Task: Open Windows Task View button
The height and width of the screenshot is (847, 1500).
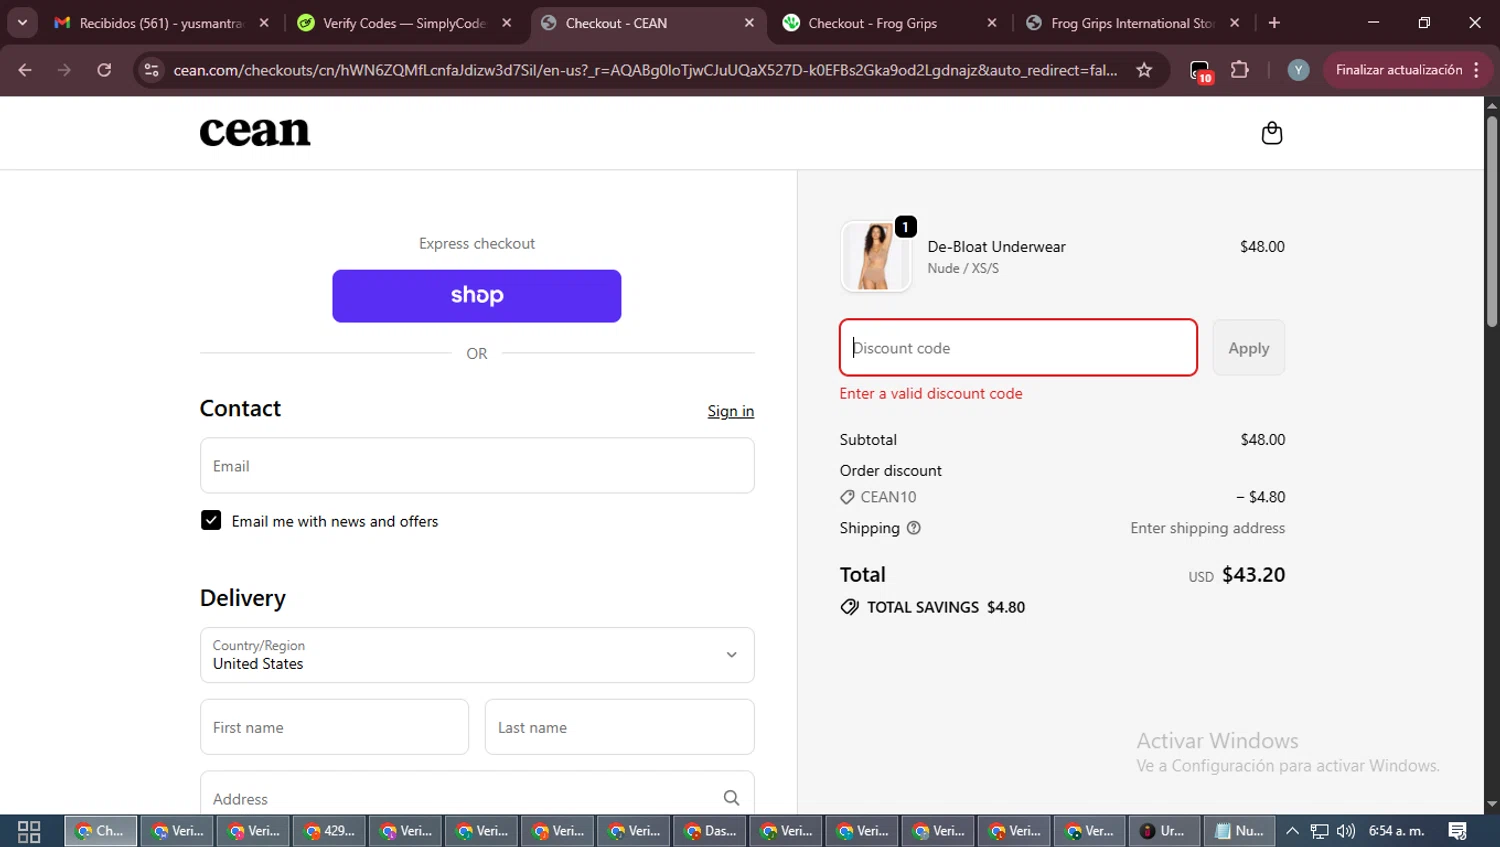Action: click(x=29, y=831)
